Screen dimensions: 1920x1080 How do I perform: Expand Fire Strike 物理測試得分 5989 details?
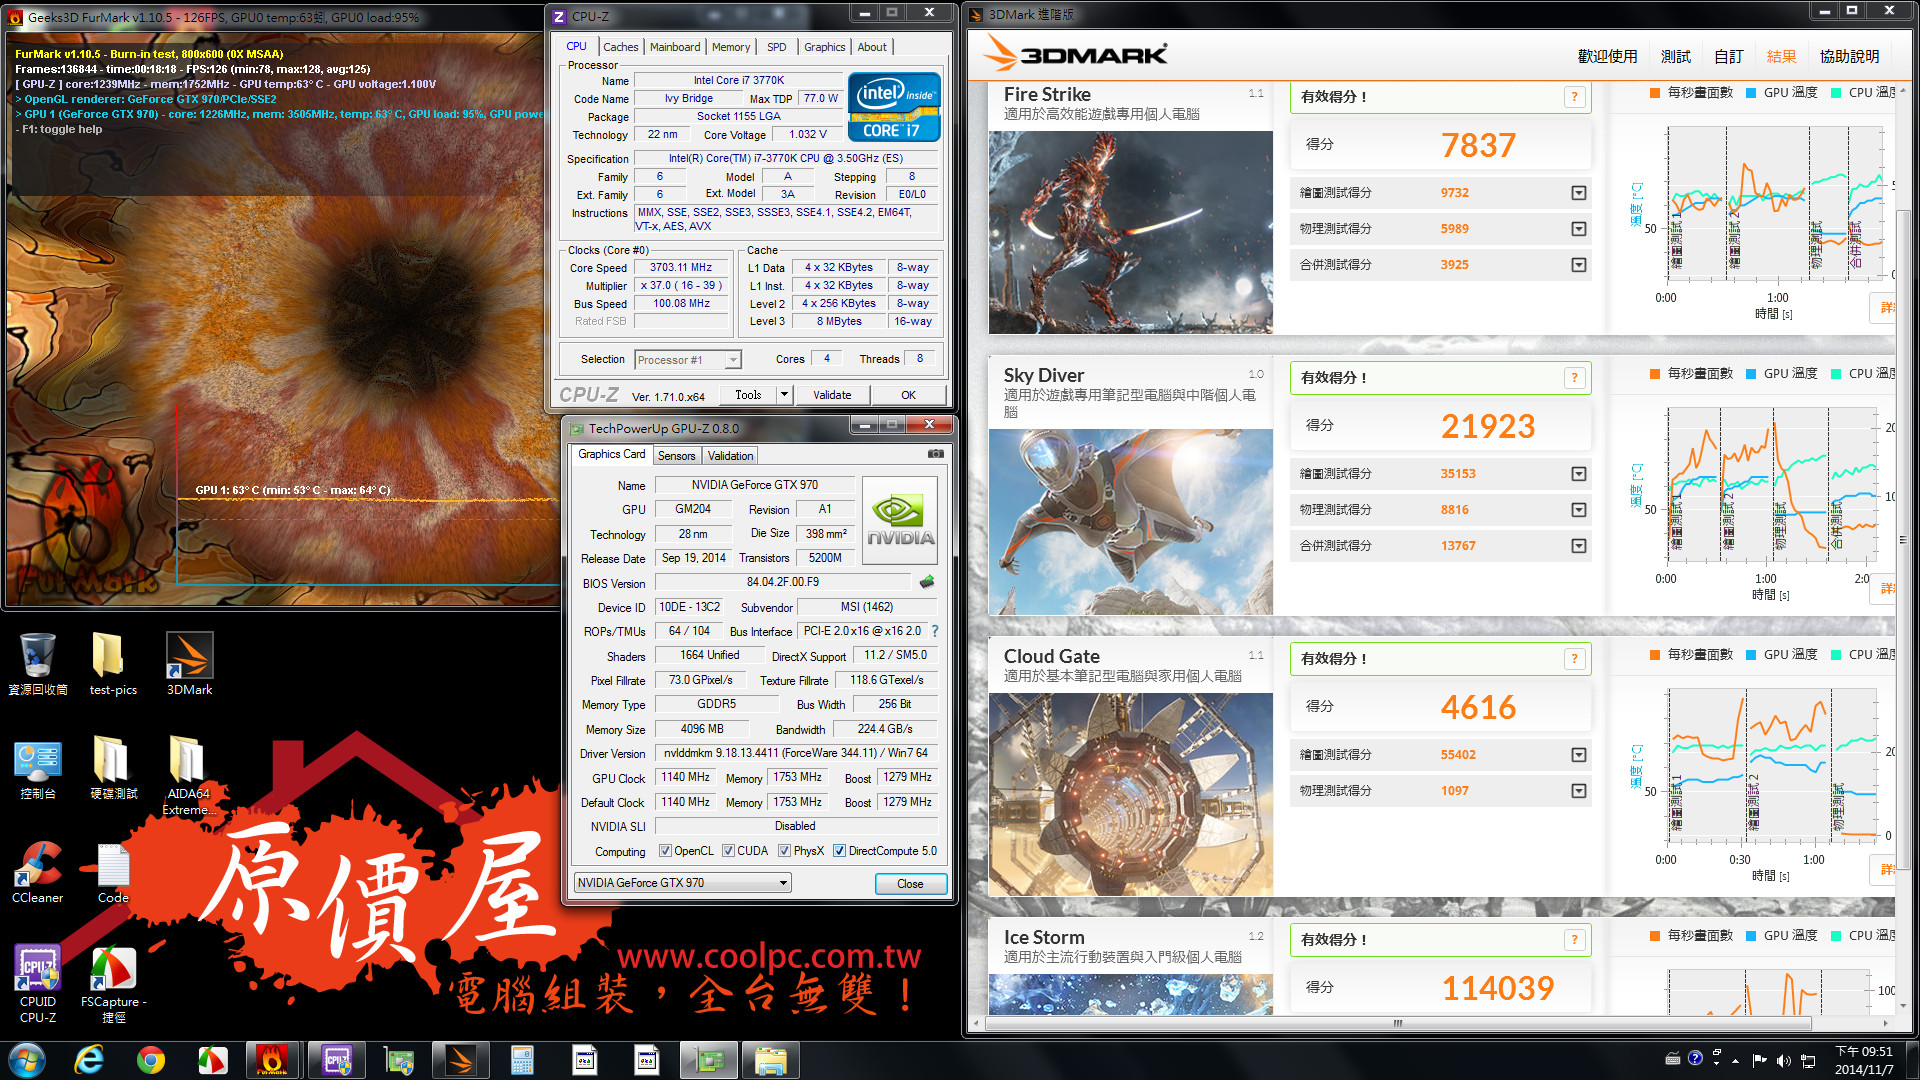[x=1578, y=229]
